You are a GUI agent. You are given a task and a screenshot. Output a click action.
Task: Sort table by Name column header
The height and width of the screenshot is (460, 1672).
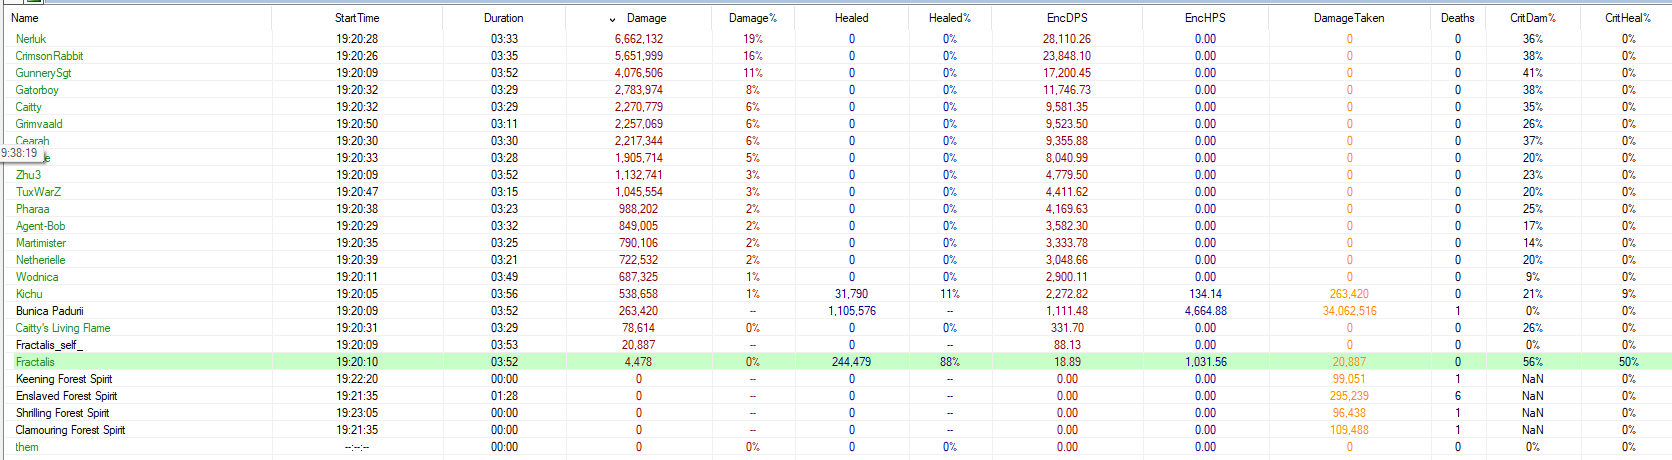25,18
